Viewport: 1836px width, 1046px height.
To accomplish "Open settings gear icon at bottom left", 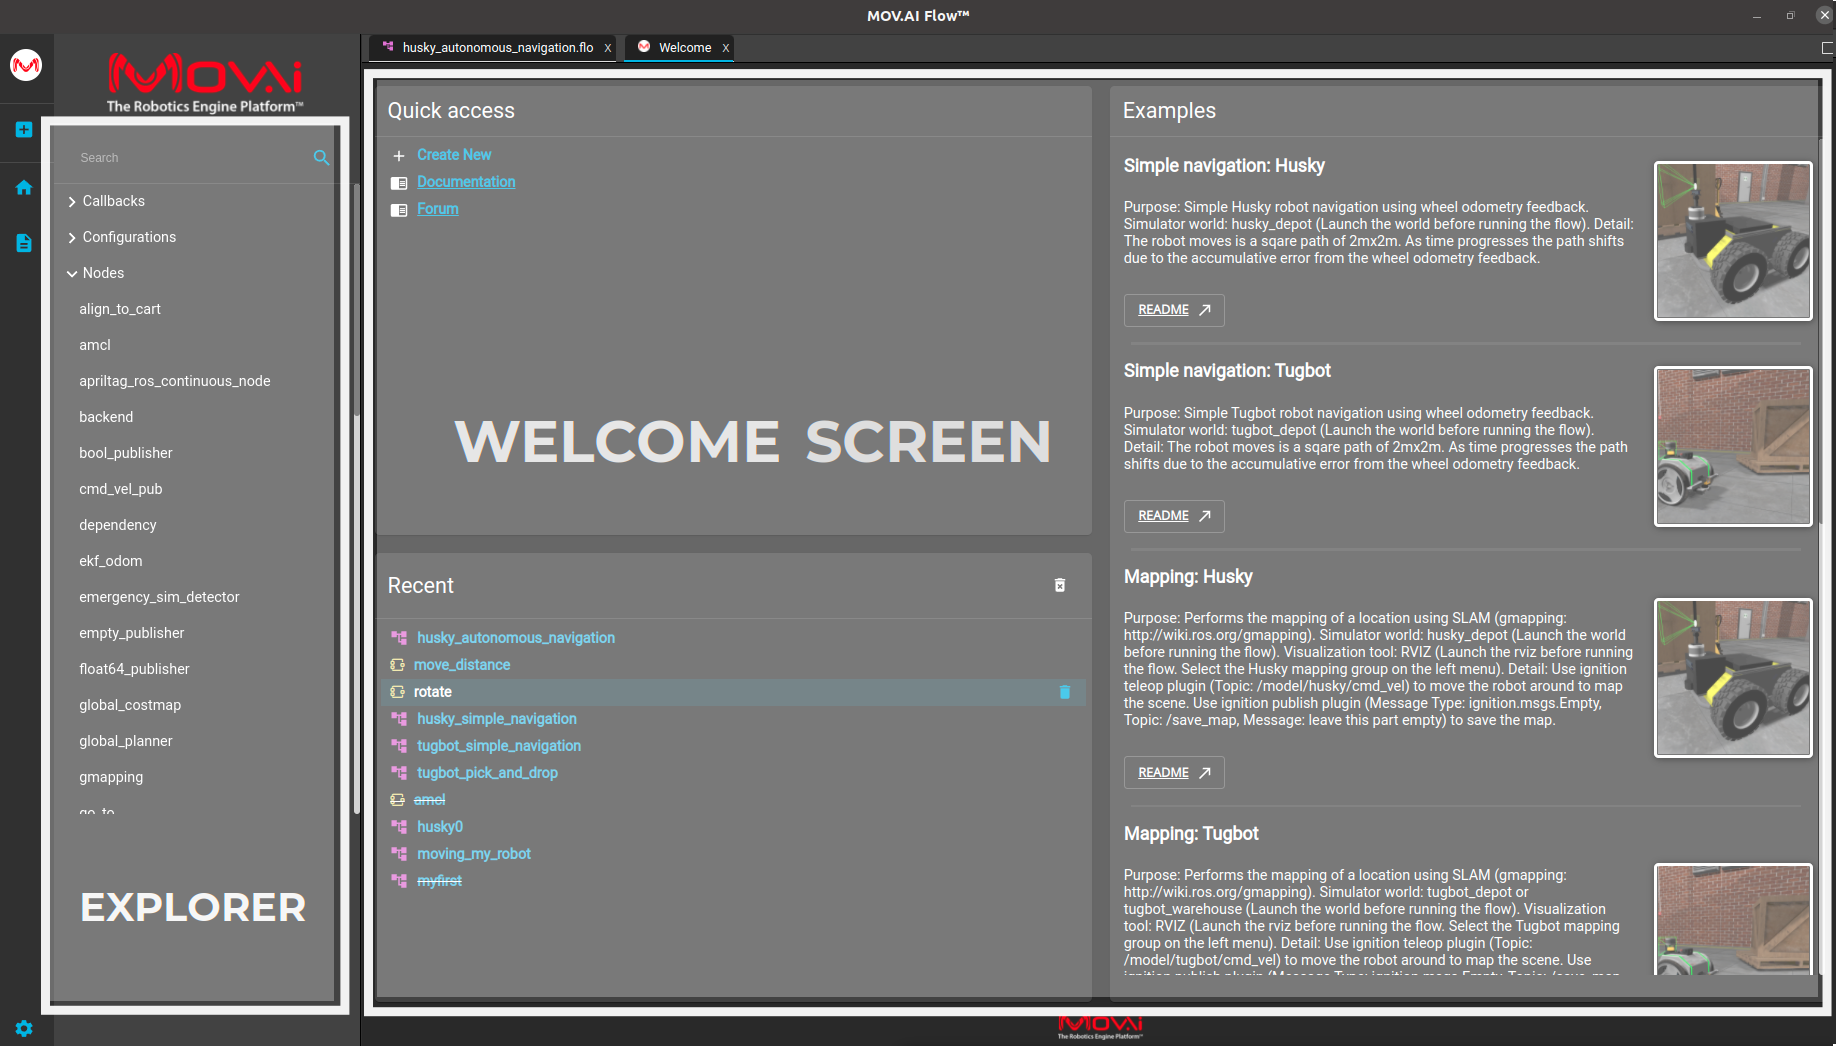I will (x=24, y=1029).
